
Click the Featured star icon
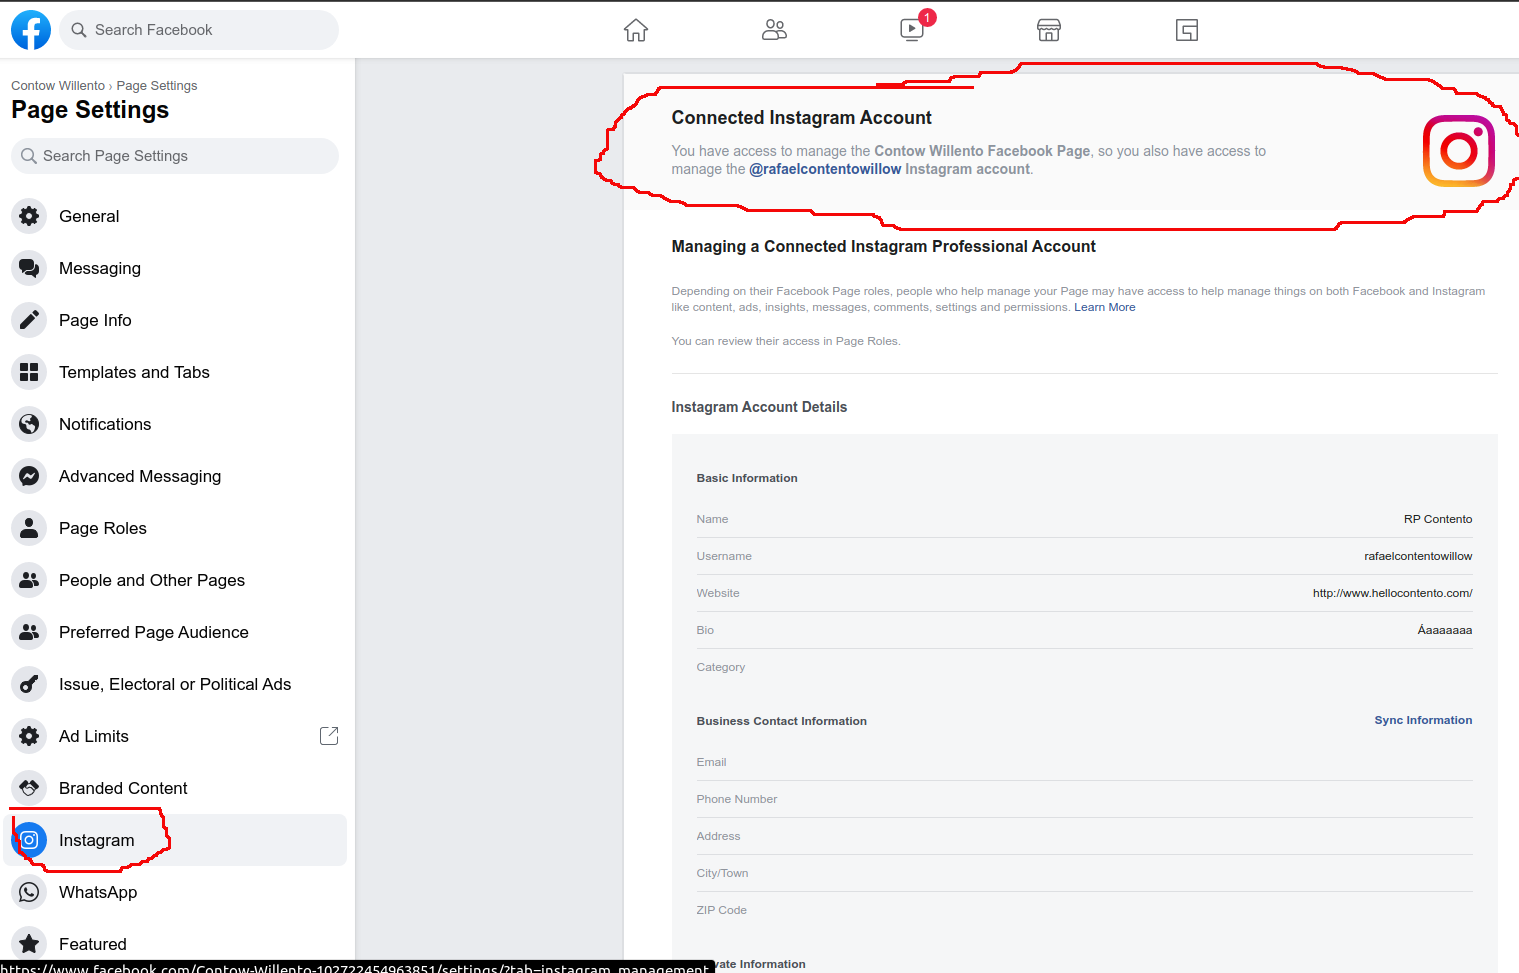click(30, 944)
